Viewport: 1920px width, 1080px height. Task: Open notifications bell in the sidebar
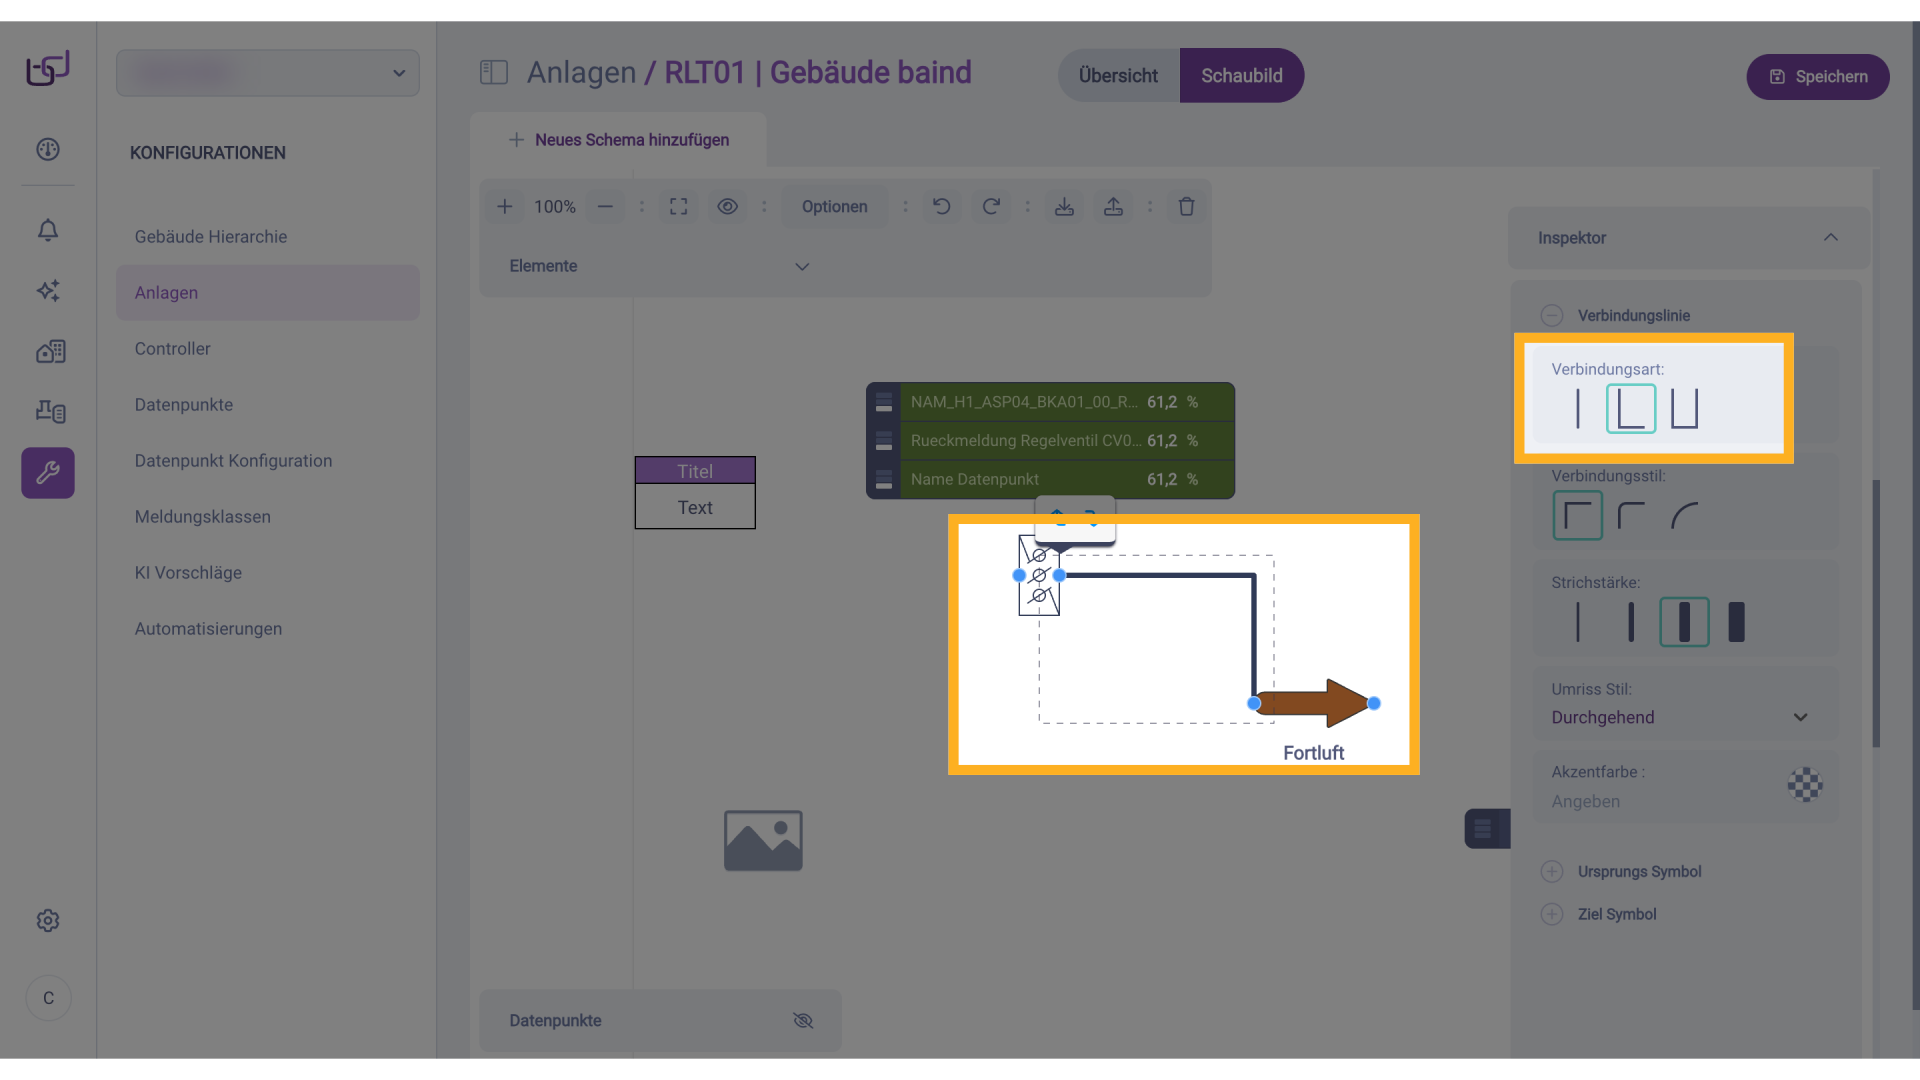tap(48, 230)
